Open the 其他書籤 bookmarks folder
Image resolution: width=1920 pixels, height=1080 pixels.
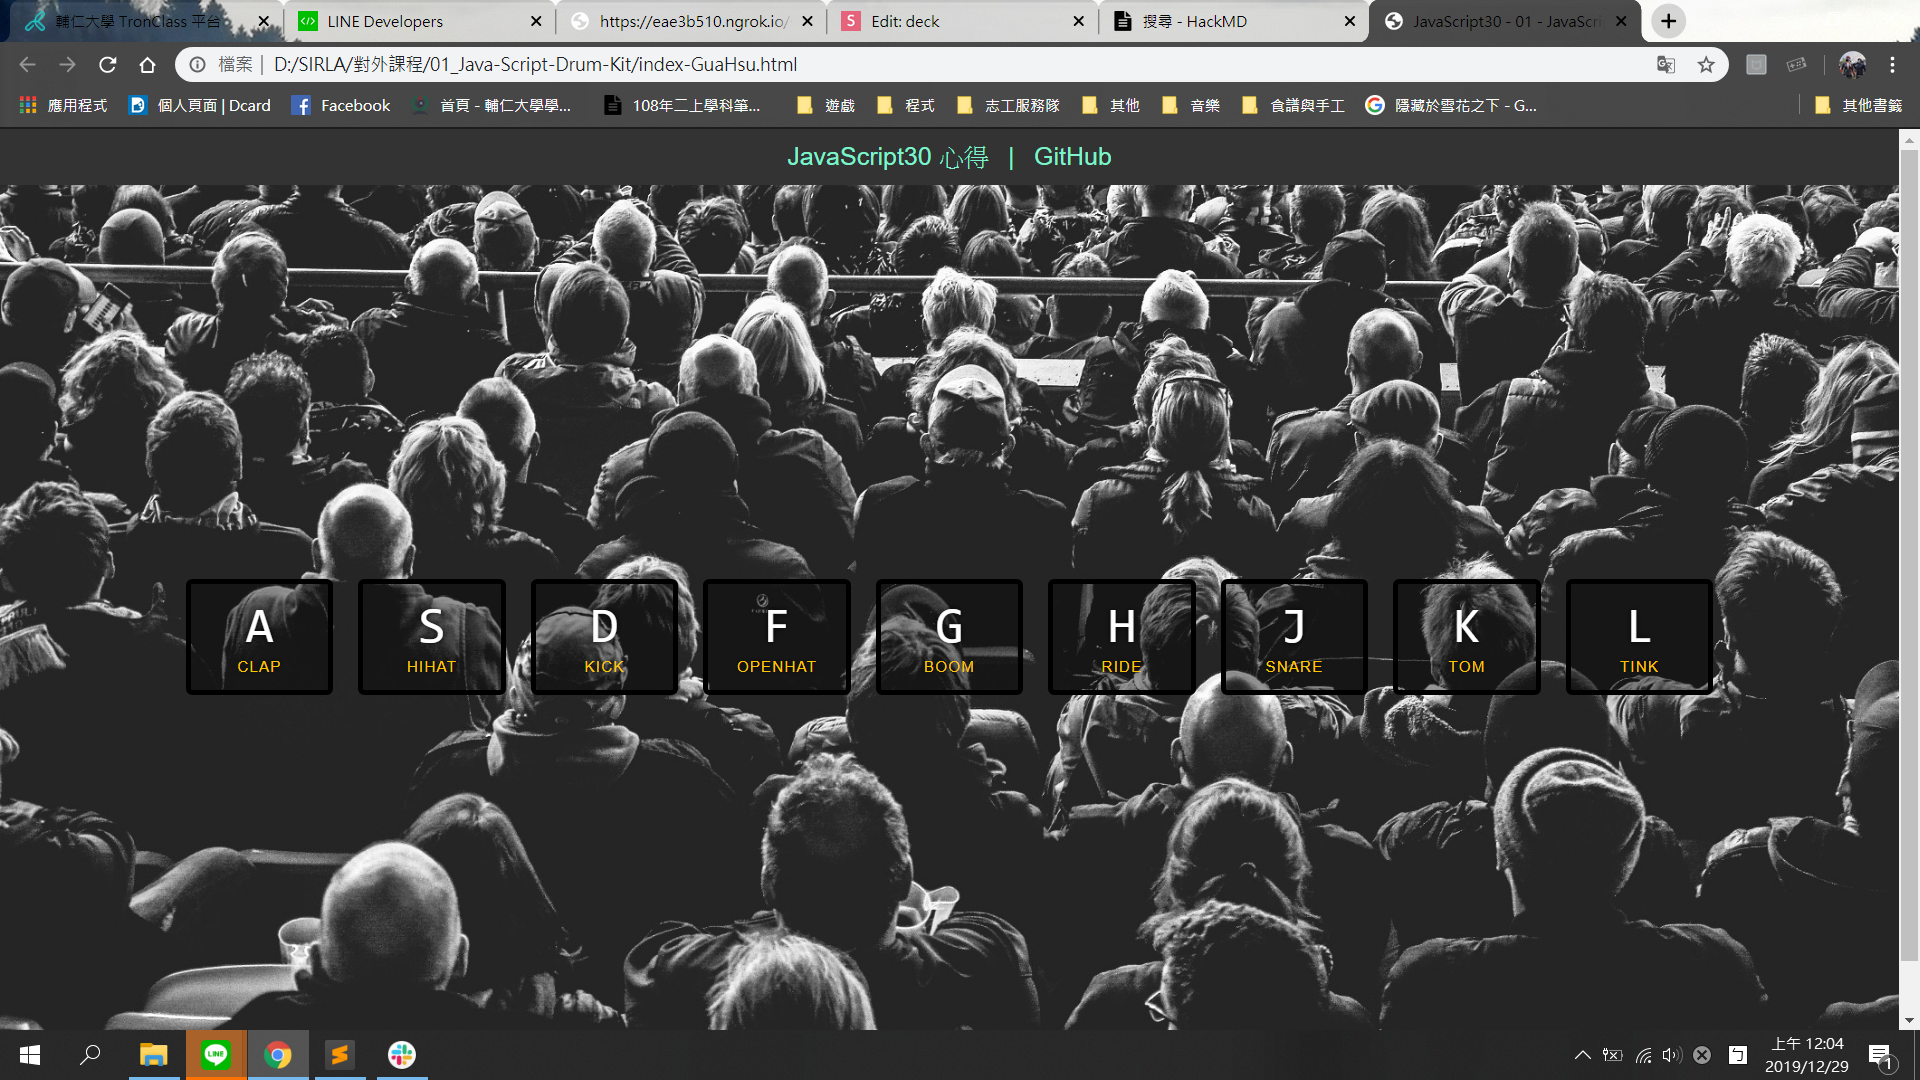(x=1858, y=105)
